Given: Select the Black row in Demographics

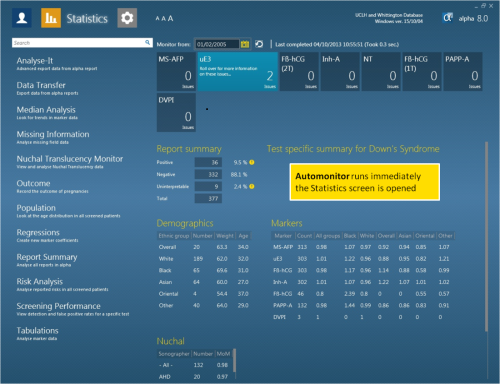Looking at the screenshot, I should click(204, 270).
